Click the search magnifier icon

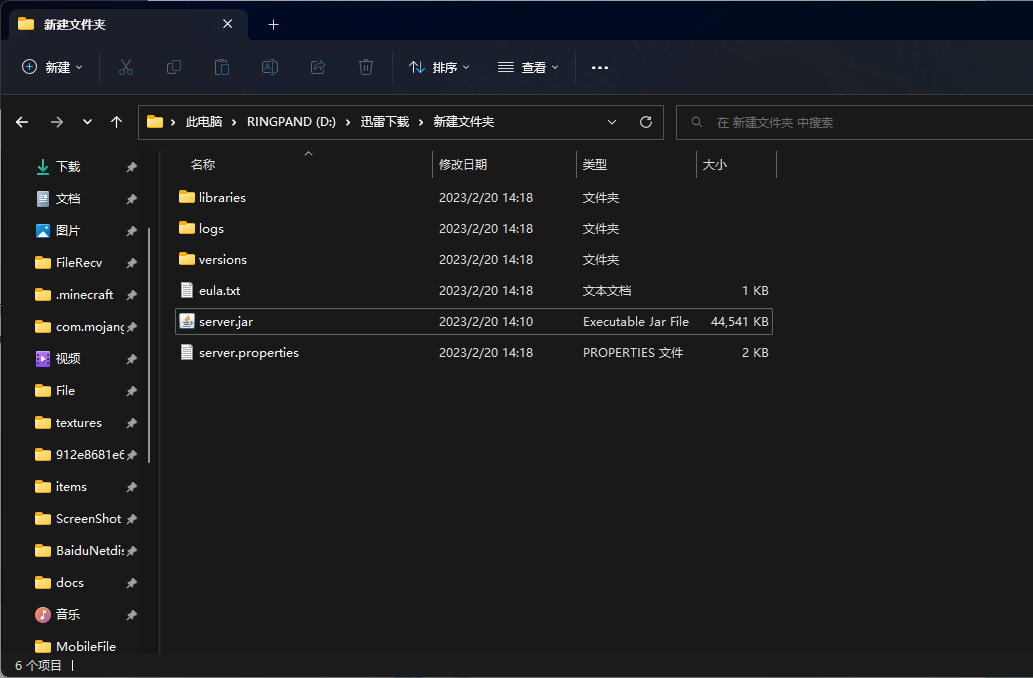click(696, 122)
